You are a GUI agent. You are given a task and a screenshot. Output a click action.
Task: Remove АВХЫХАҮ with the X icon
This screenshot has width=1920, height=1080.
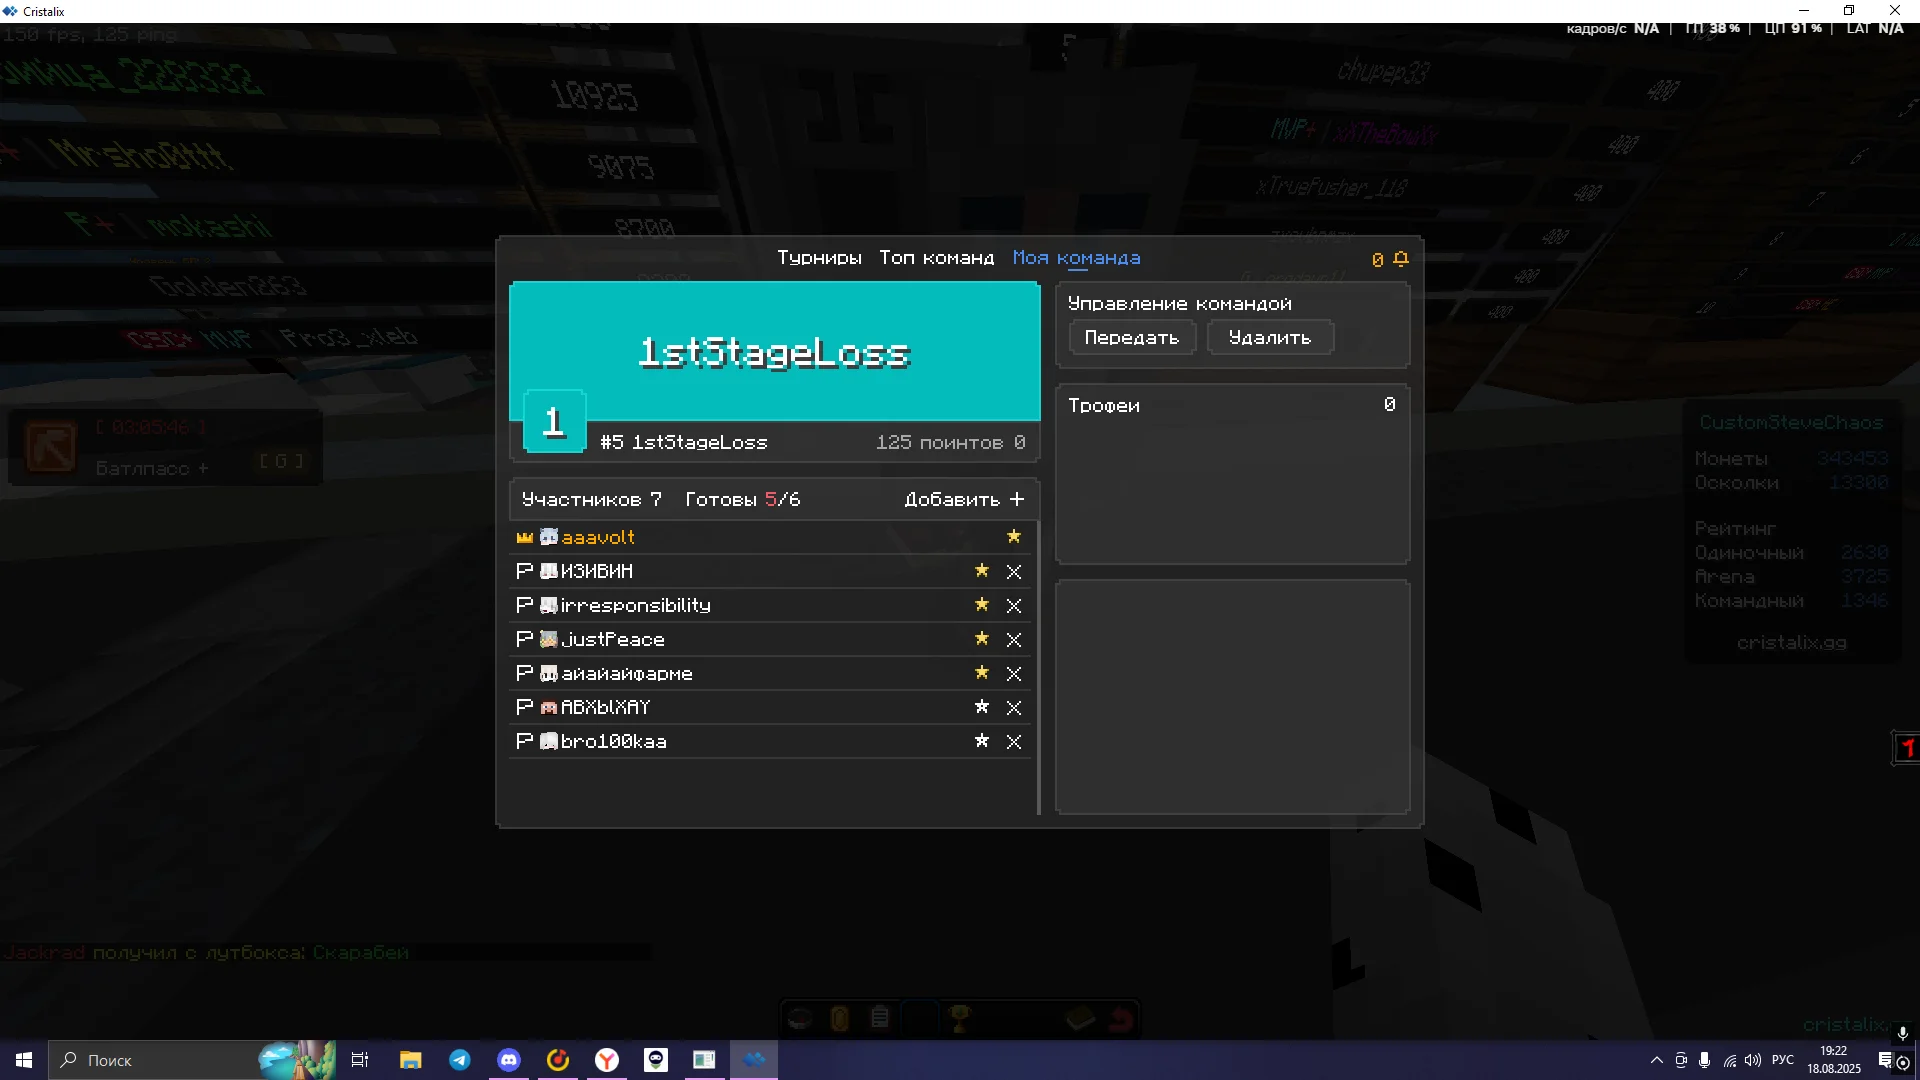1014,708
